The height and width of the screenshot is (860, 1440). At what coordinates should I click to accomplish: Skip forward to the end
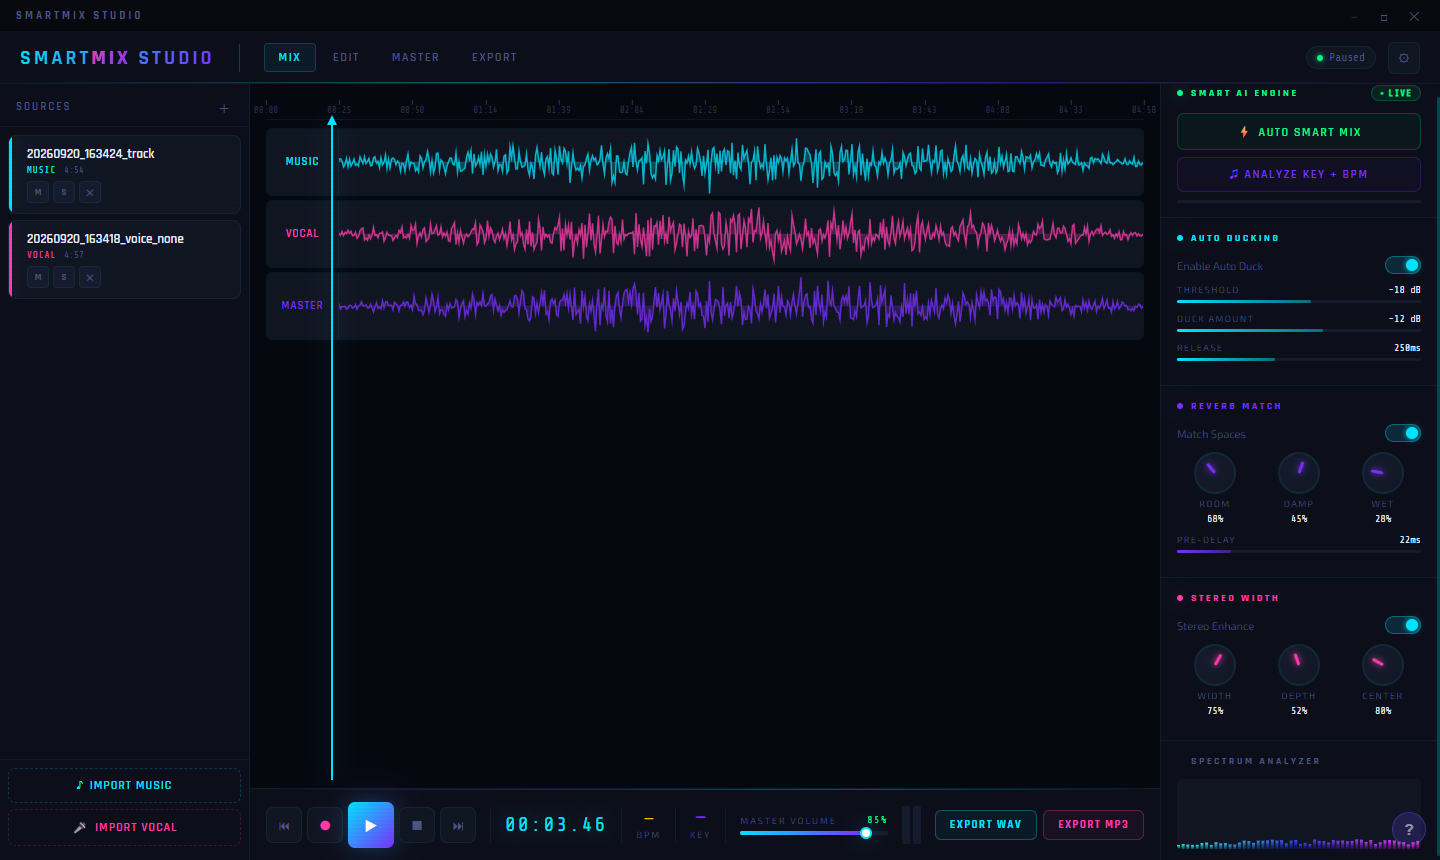coord(458,826)
